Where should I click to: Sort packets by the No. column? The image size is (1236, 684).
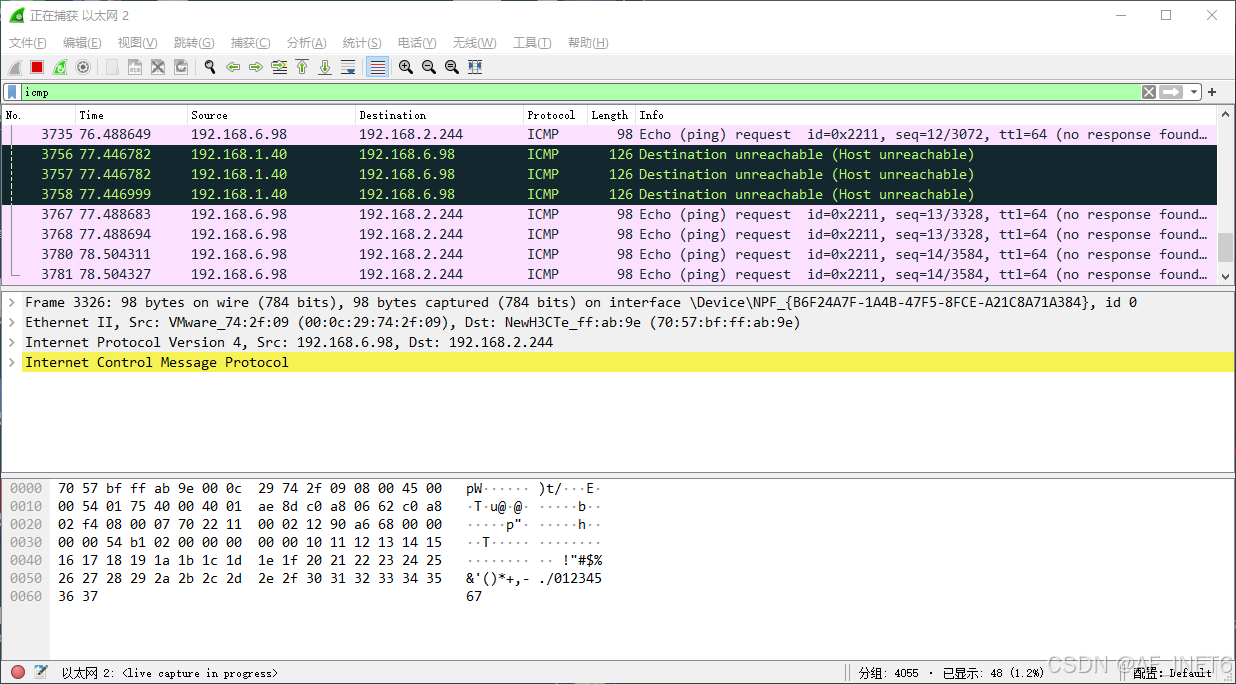[x=38, y=115]
